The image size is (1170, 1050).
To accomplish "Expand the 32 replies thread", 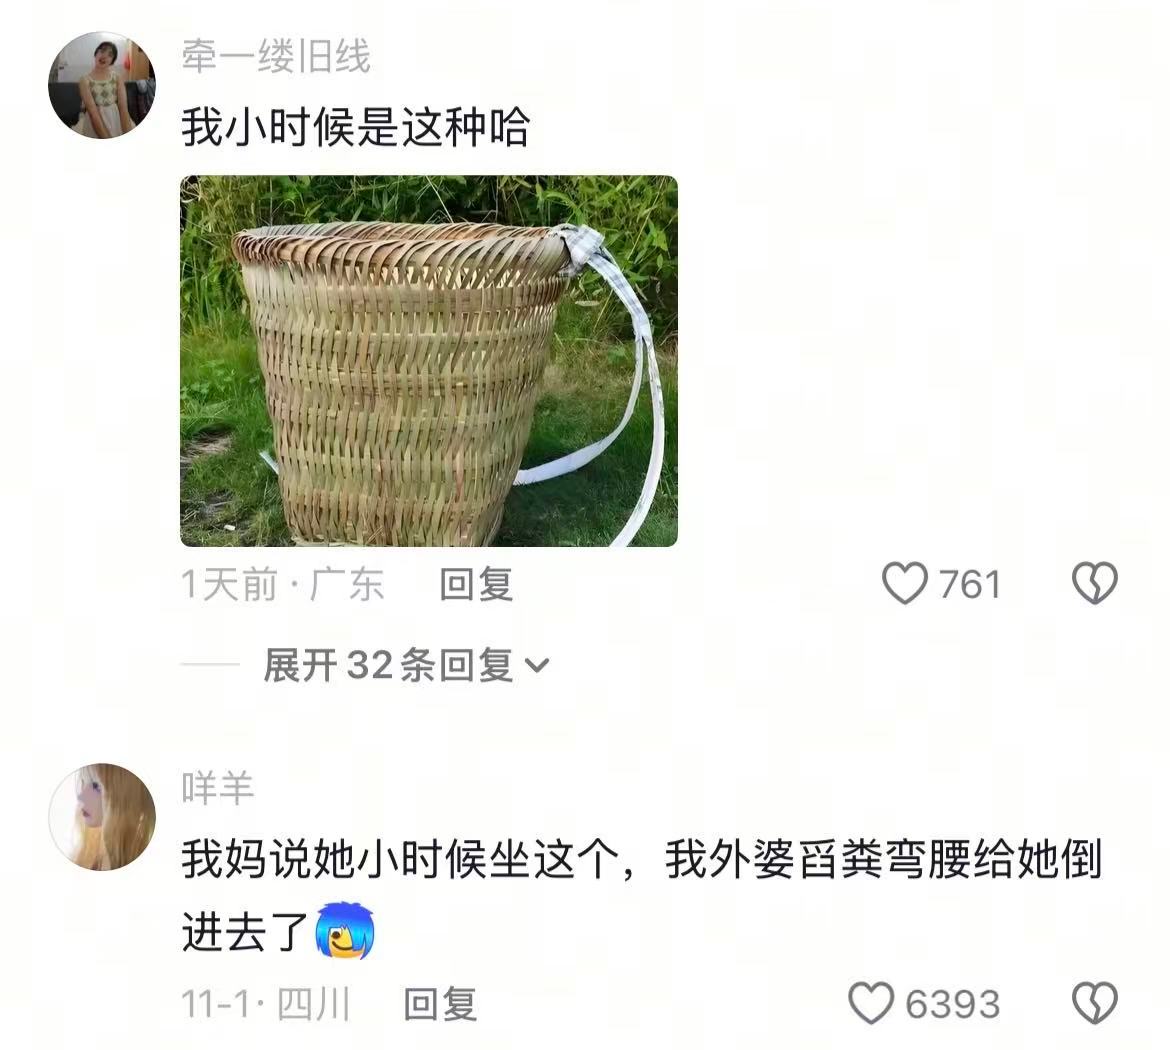I will point(406,665).
